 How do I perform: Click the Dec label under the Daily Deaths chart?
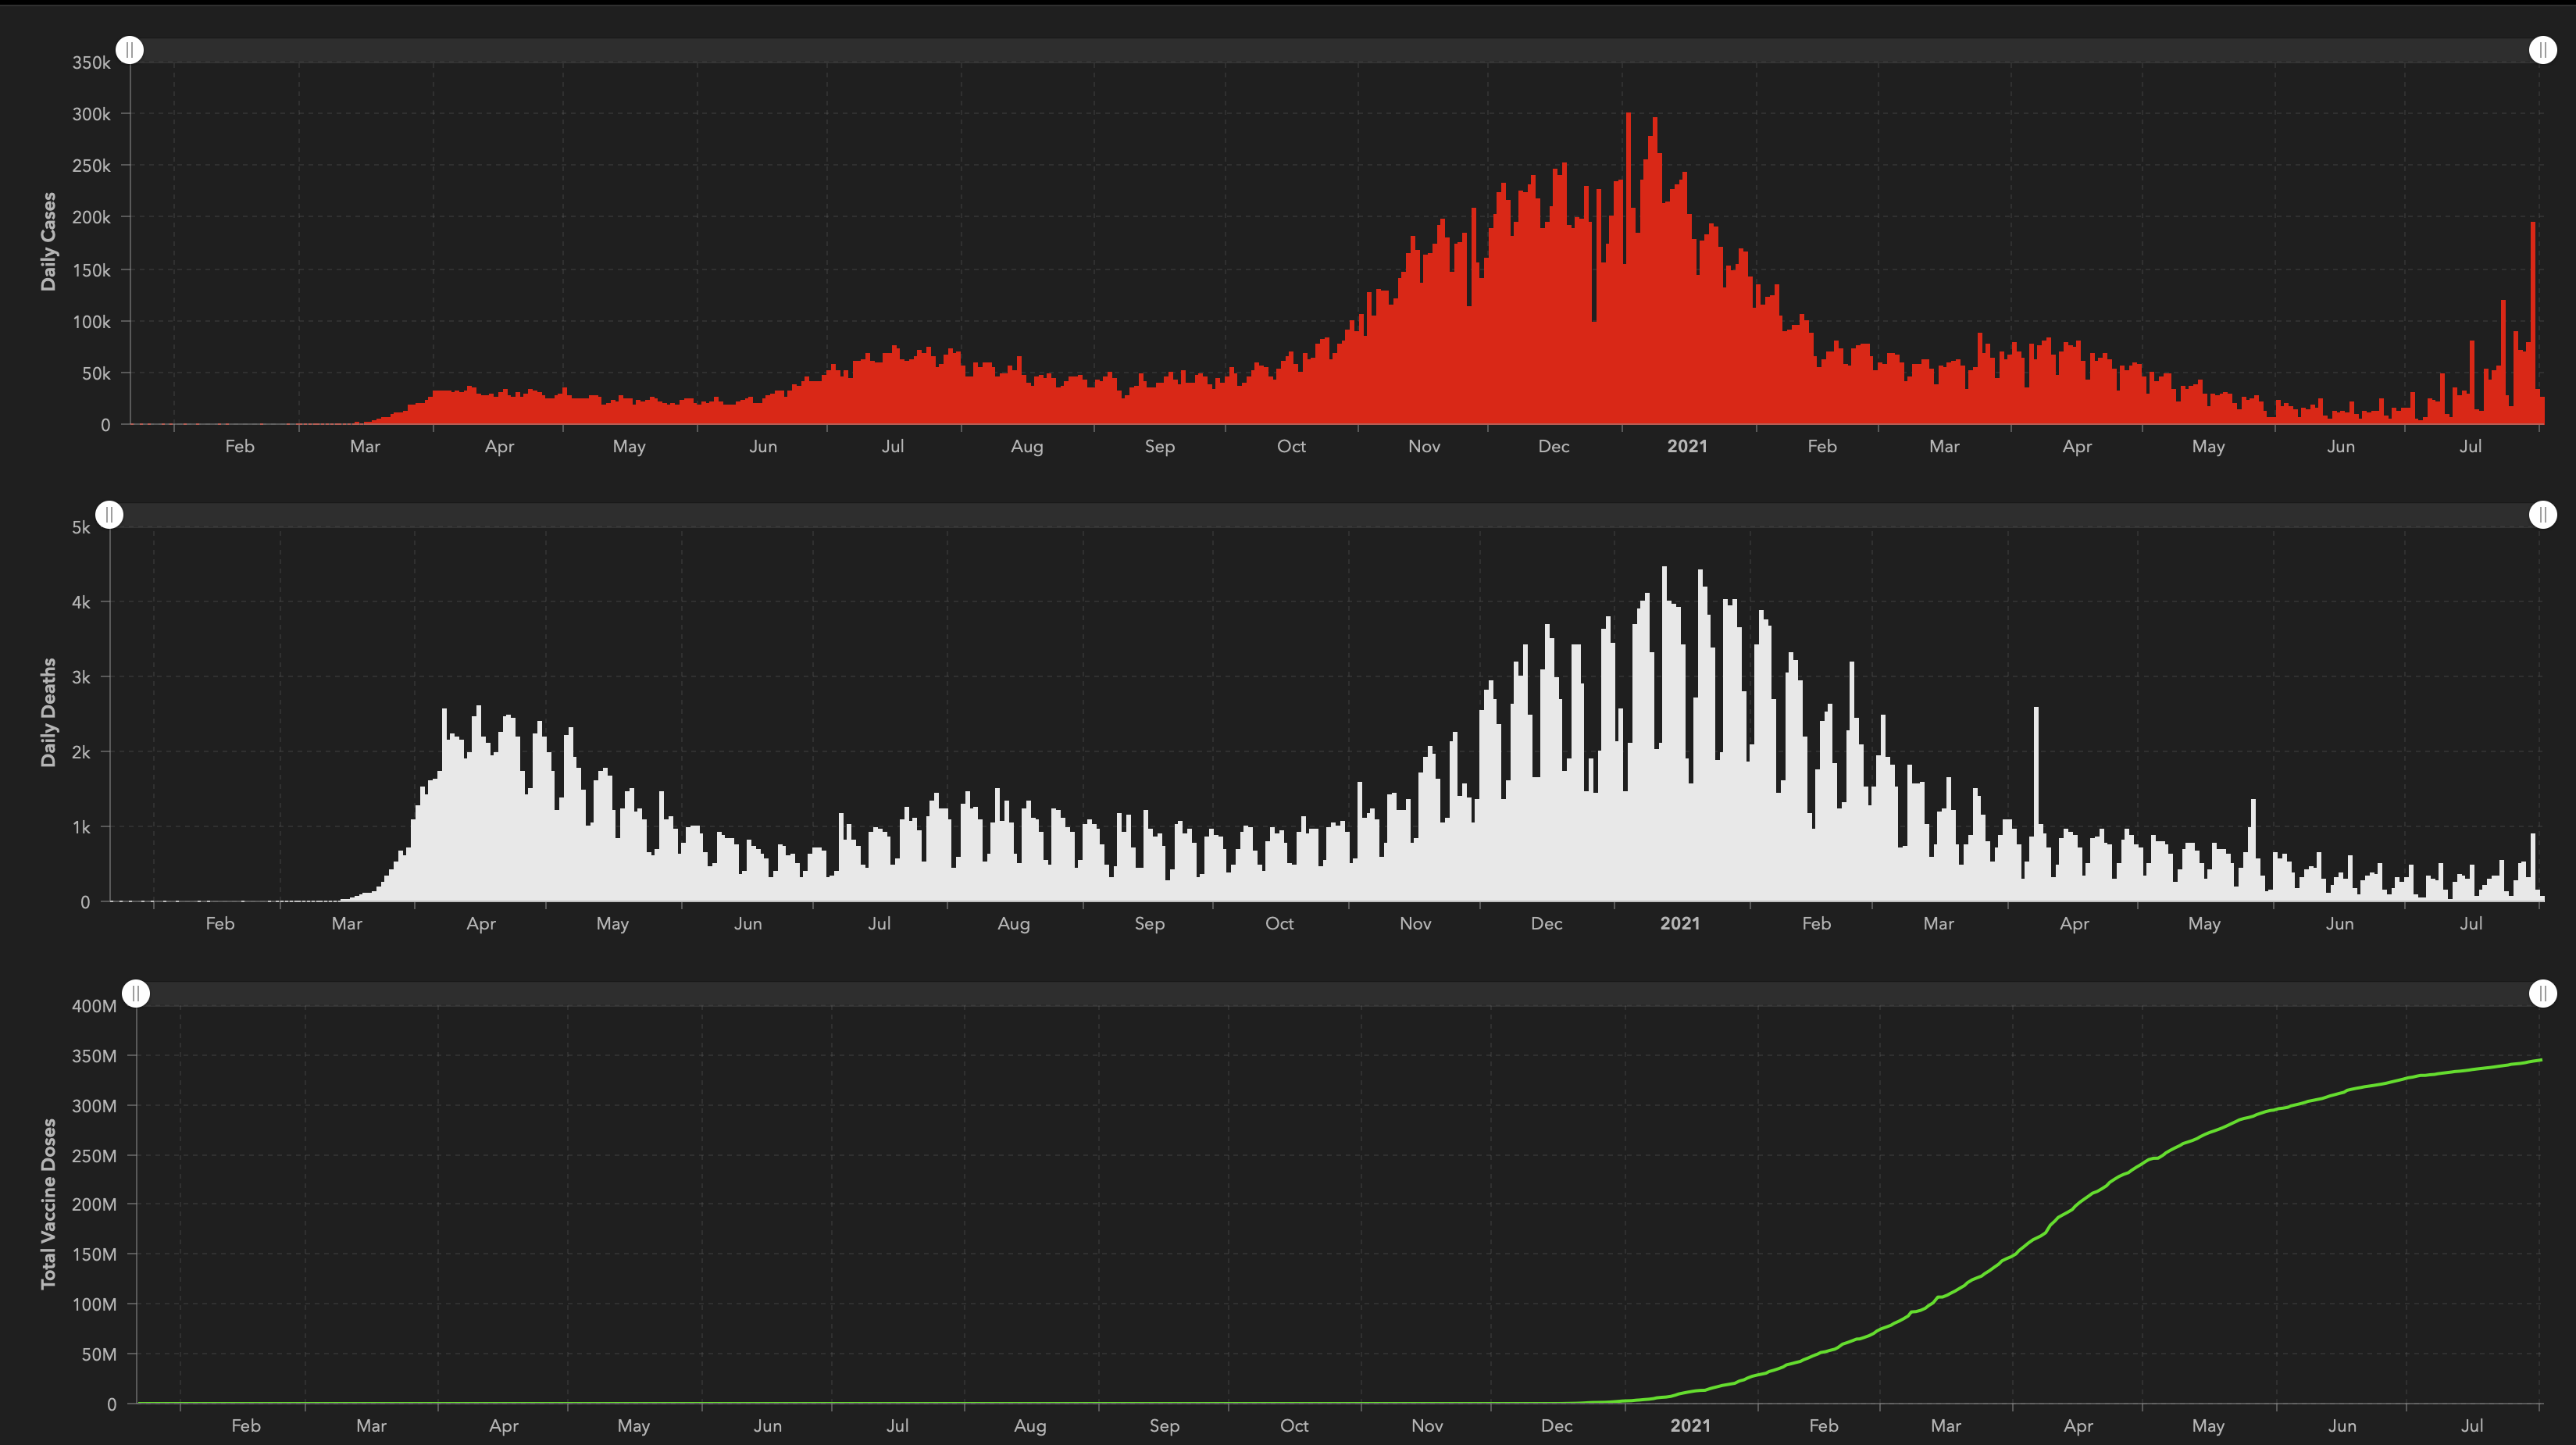(x=1546, y=923)
